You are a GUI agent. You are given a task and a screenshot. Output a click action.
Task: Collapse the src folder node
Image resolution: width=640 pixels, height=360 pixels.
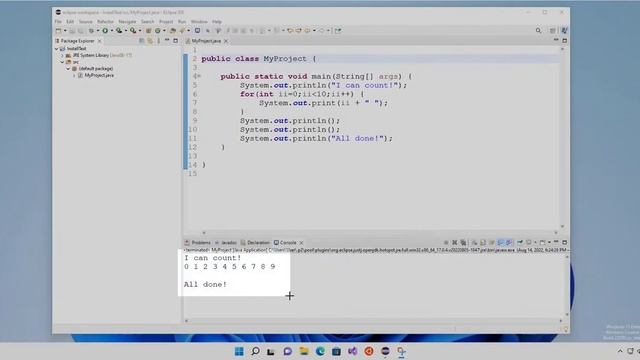point(62,62)
